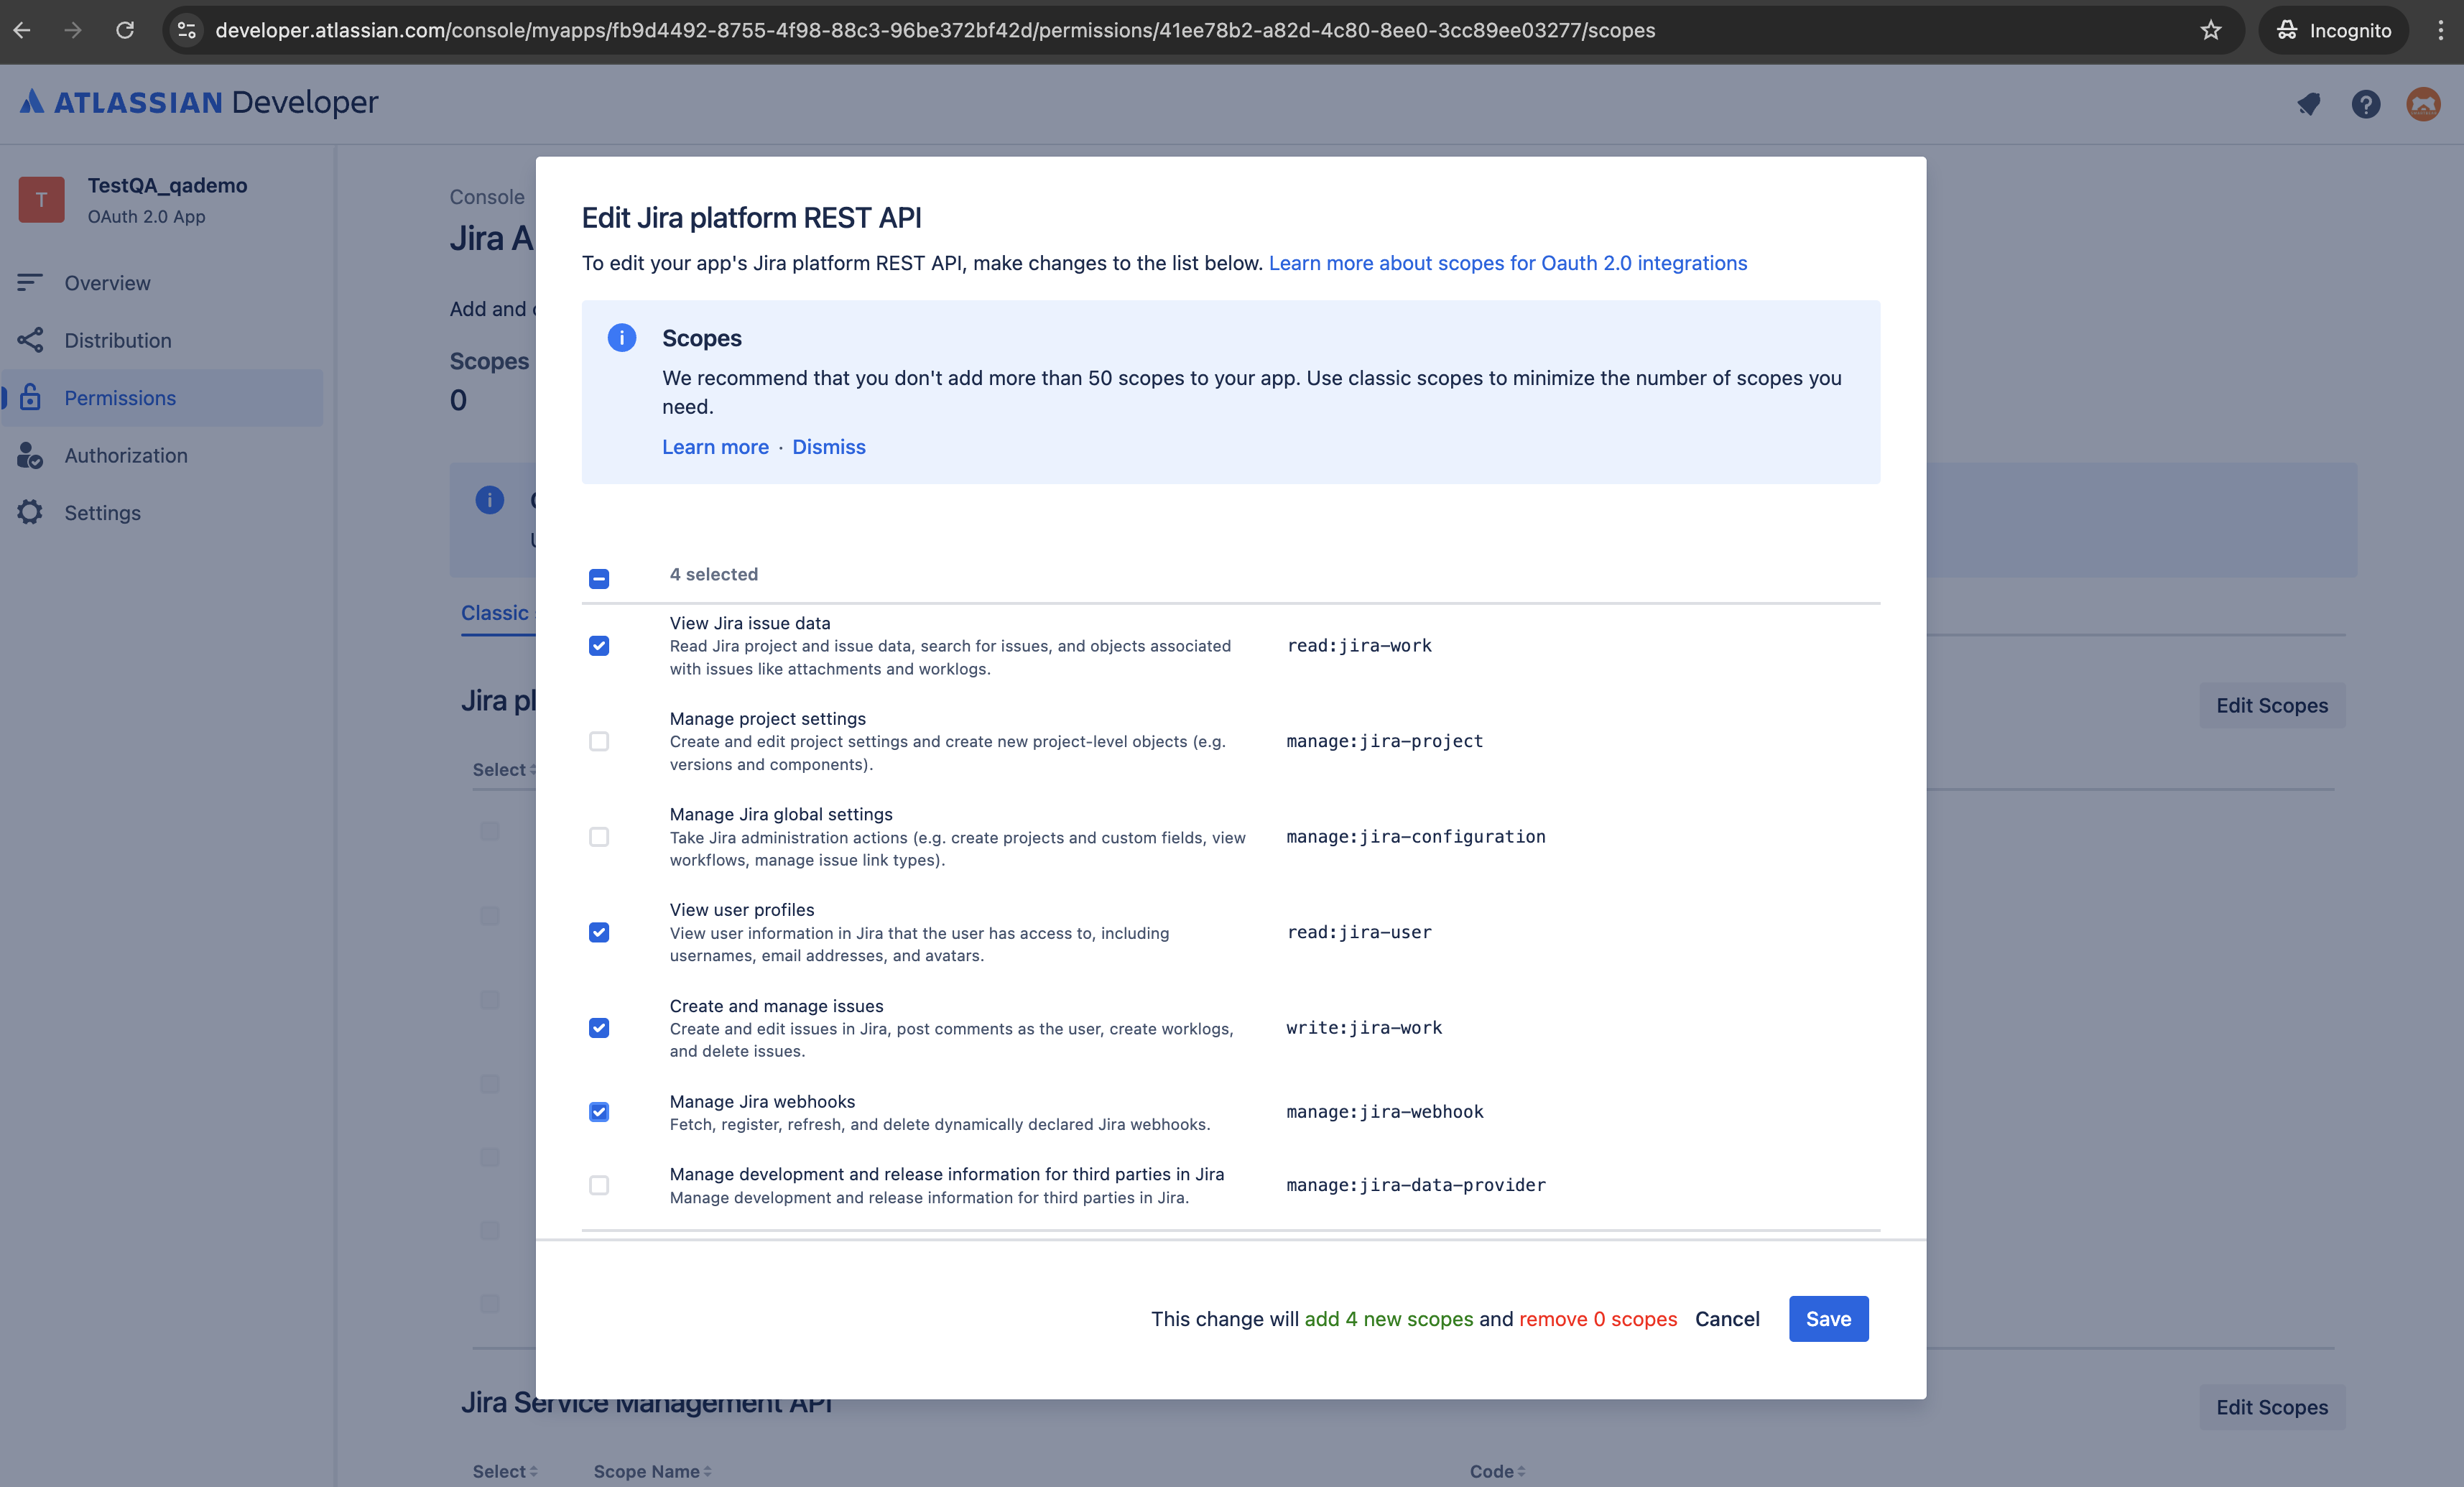Image resolution: width=2464 pixels, height=1487 pixels.
Task: Reload the page
Action: click(125, 30)
